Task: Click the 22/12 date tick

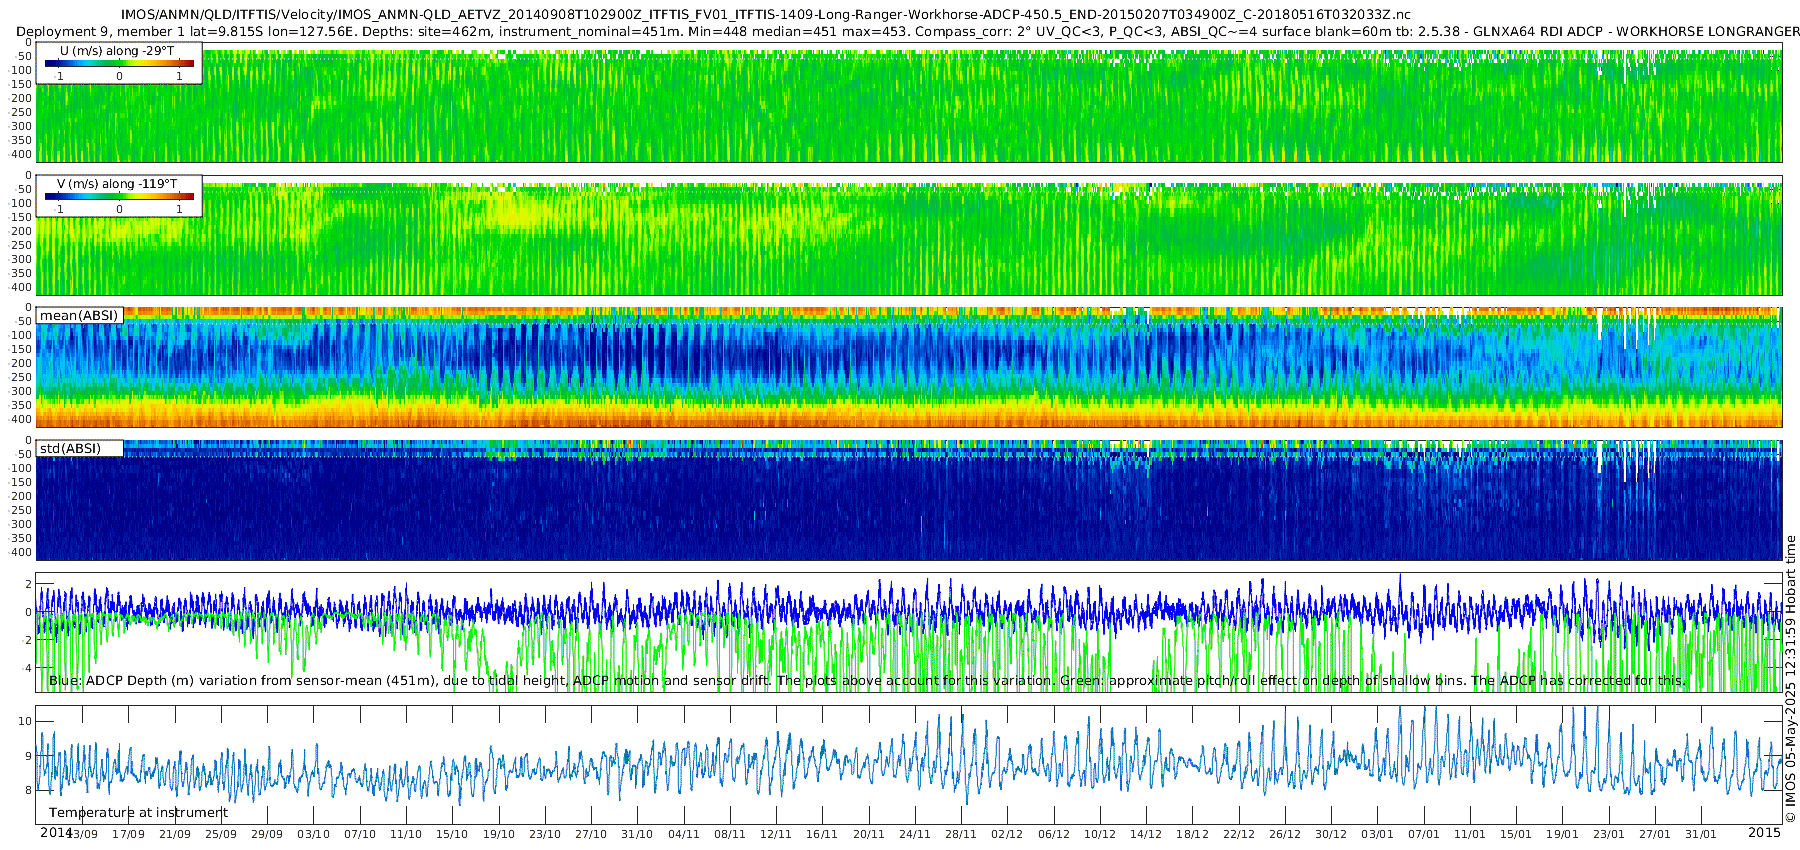Action: pyautogui.click(x=1238, y=834)
